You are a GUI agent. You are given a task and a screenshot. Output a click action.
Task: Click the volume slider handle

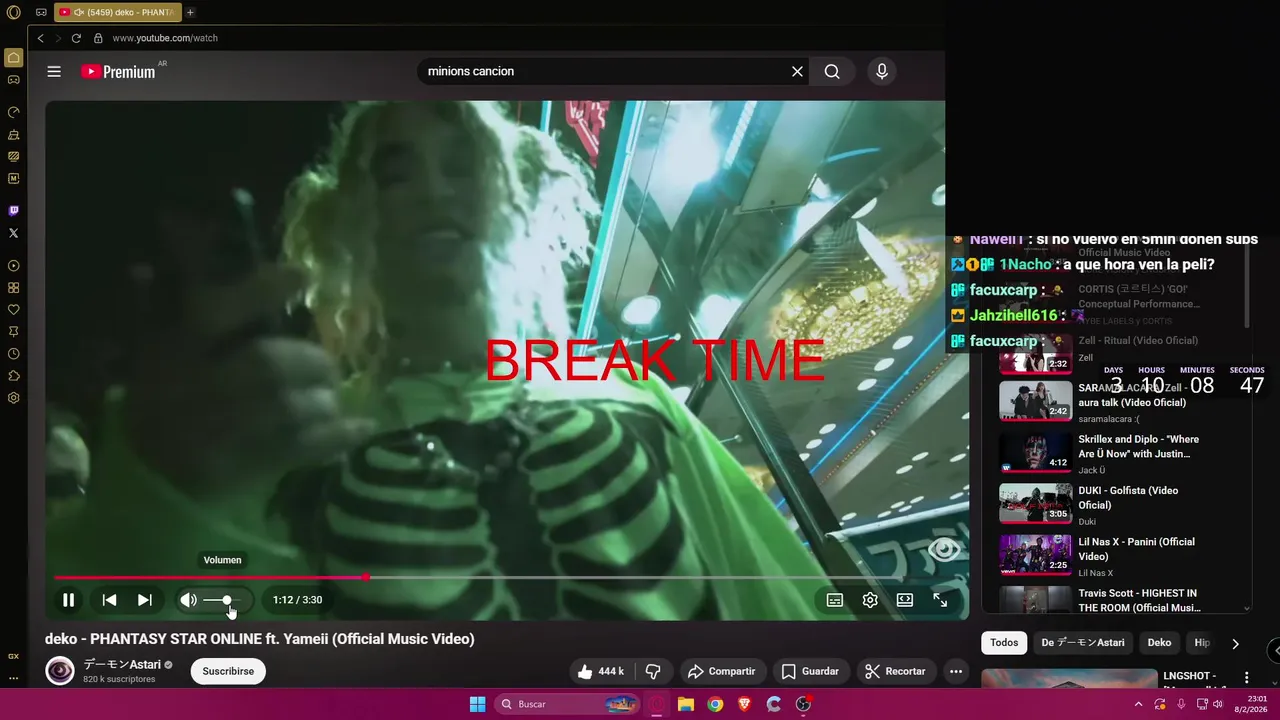click(227, 600)
